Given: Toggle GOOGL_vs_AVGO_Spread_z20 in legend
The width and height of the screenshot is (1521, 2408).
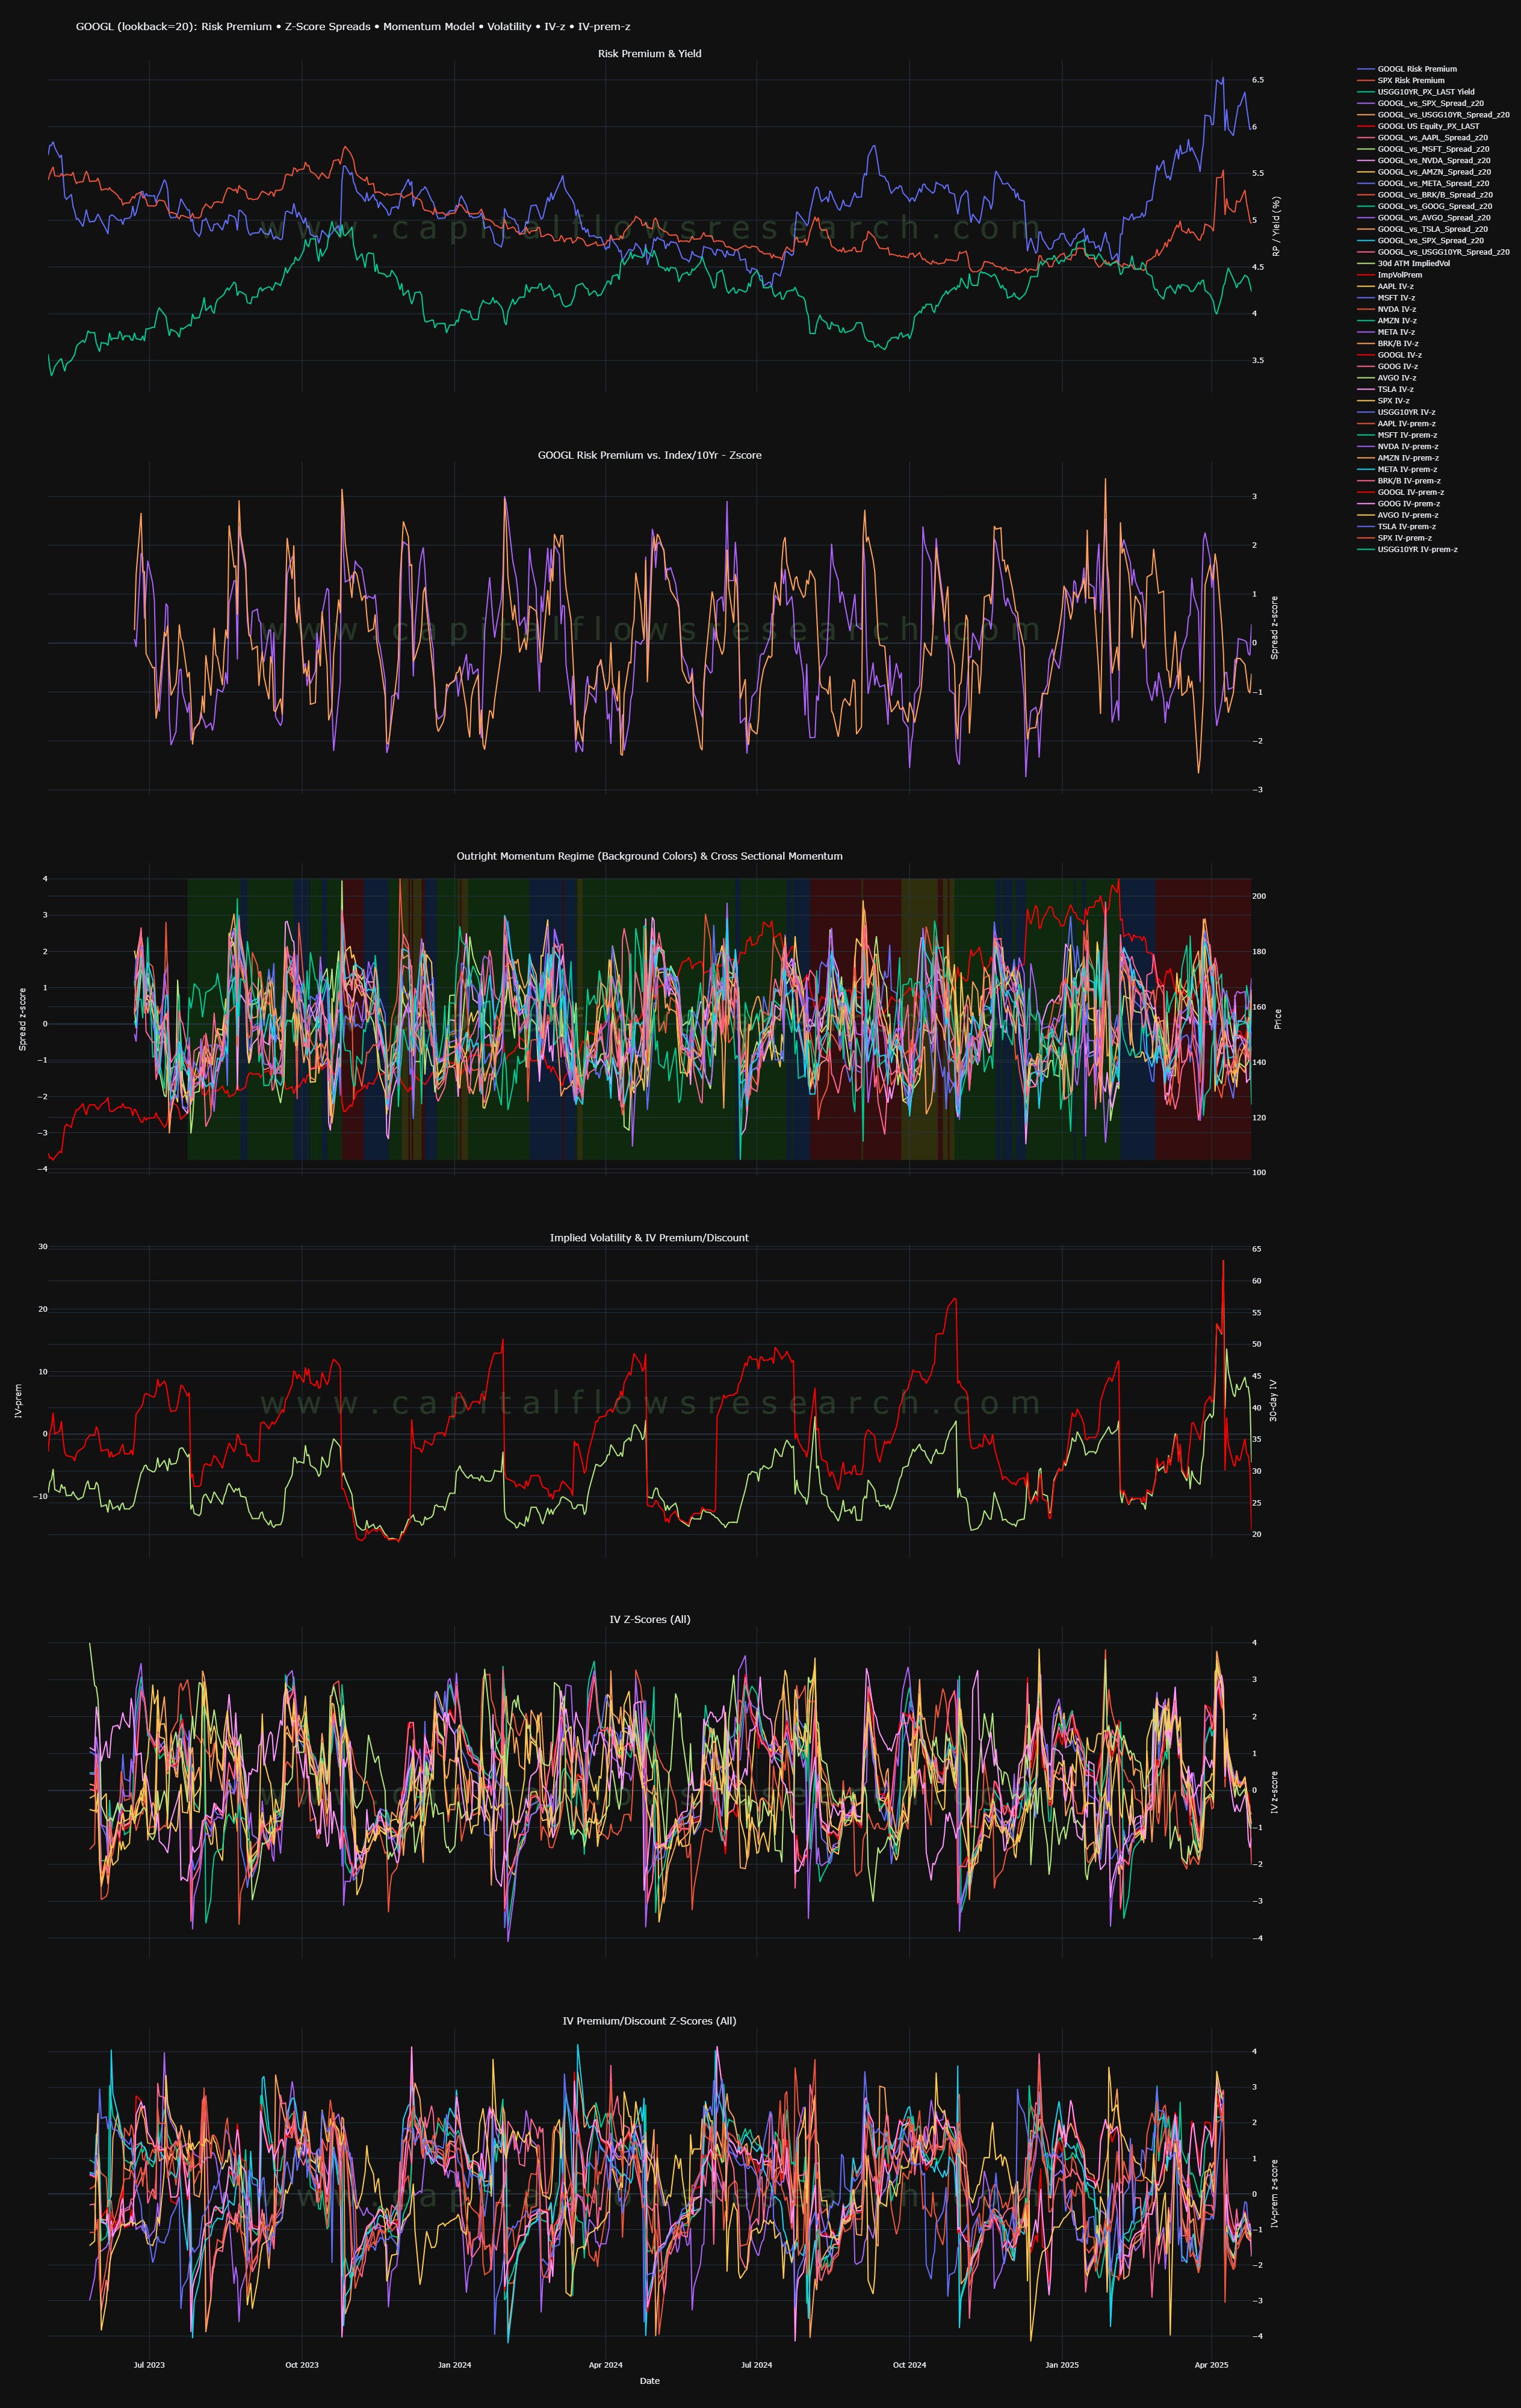Looking at the screenshot, I should click(x=1424, y=217).
